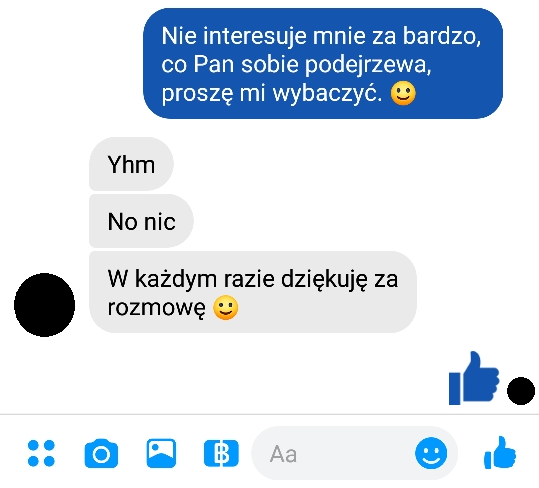
Task: Open the sender's black profile avatar
Action: 44,305
